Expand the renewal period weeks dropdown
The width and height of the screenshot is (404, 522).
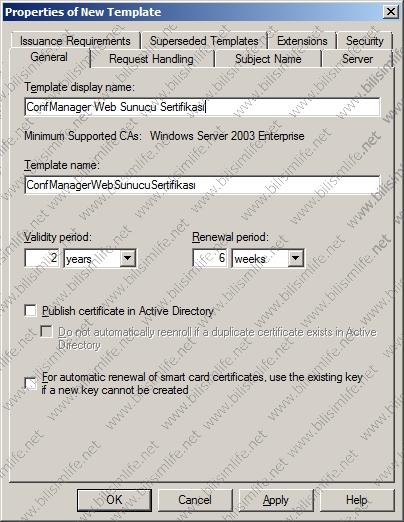(x=296, y=258)
